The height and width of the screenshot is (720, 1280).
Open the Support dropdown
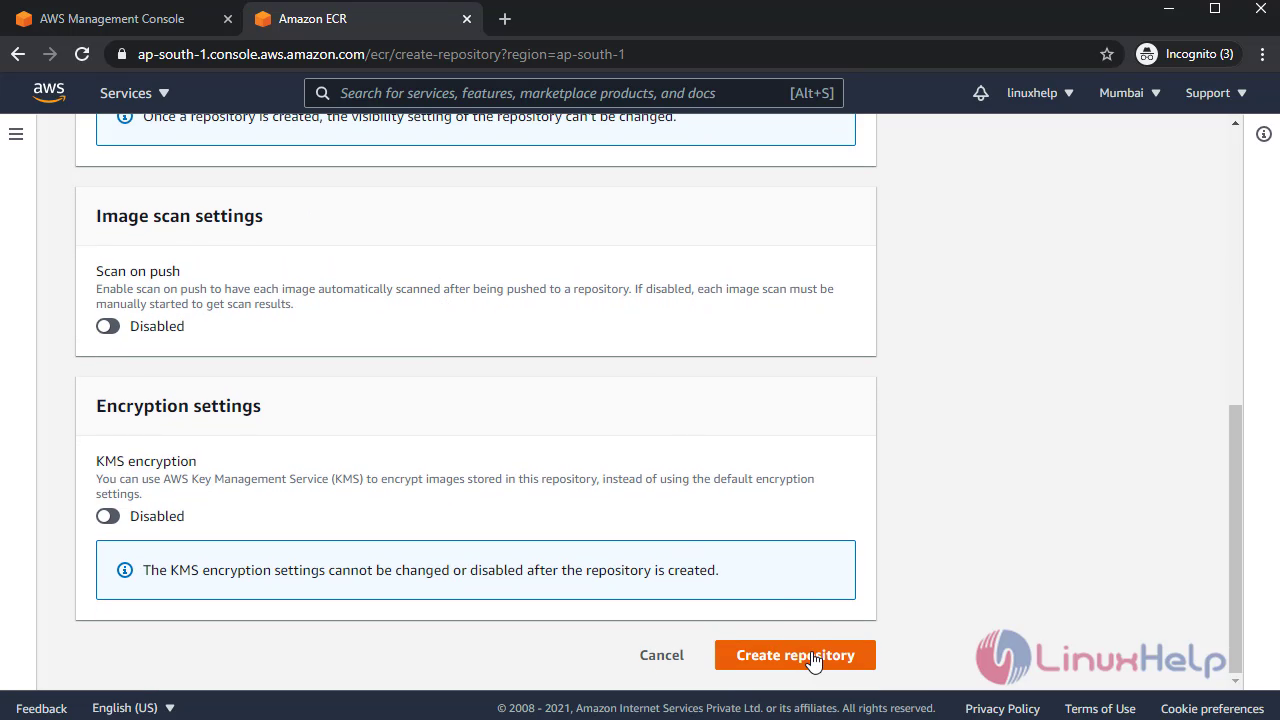pos(1216,93)
